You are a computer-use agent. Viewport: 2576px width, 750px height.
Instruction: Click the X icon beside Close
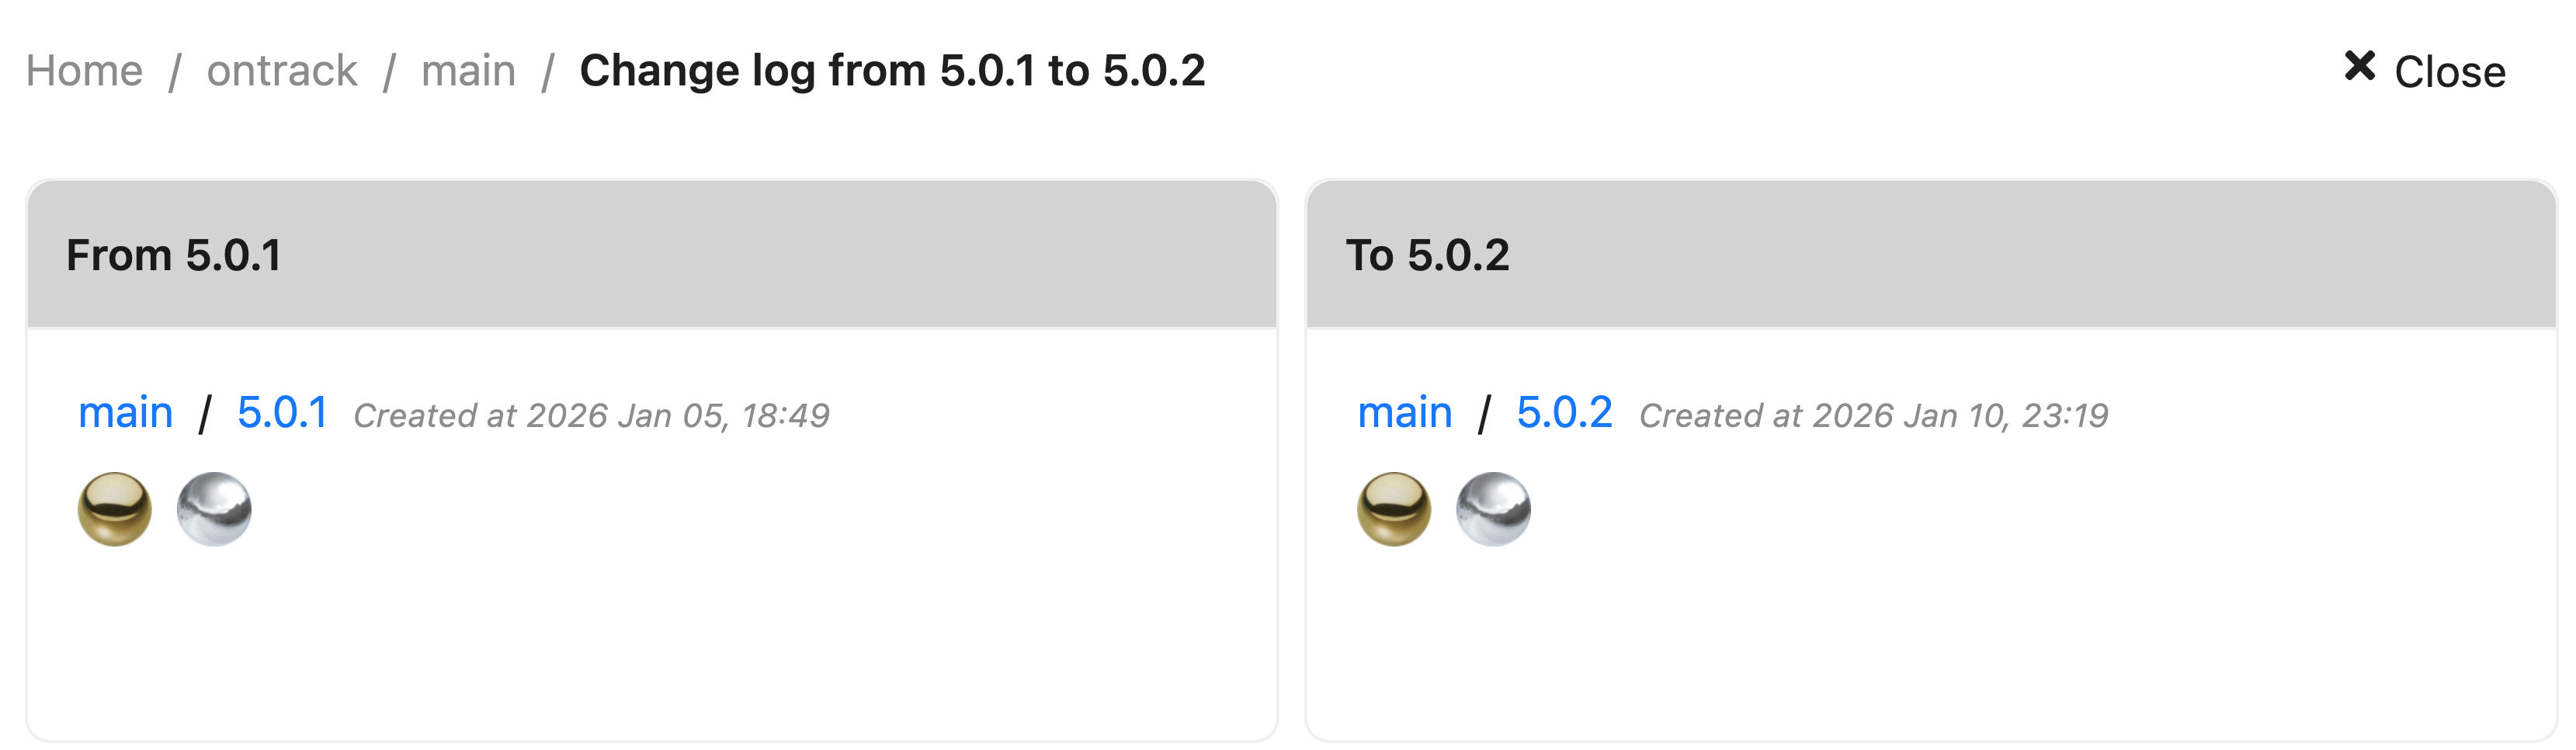tap(2360, 67)
